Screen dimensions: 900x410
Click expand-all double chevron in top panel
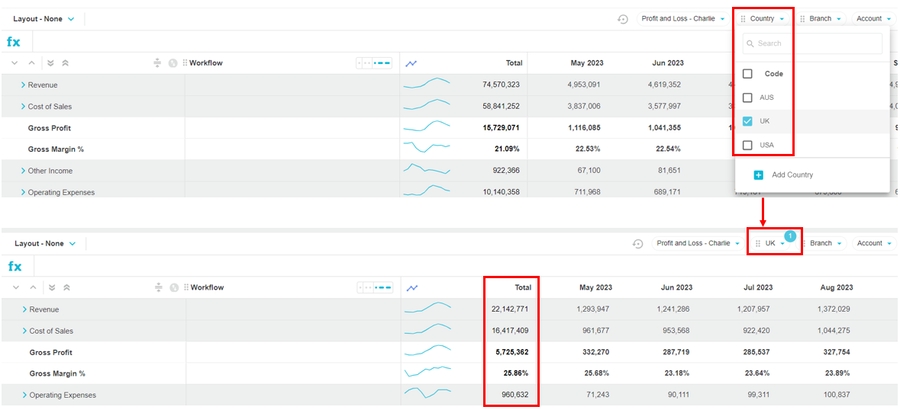click(50, 63)
